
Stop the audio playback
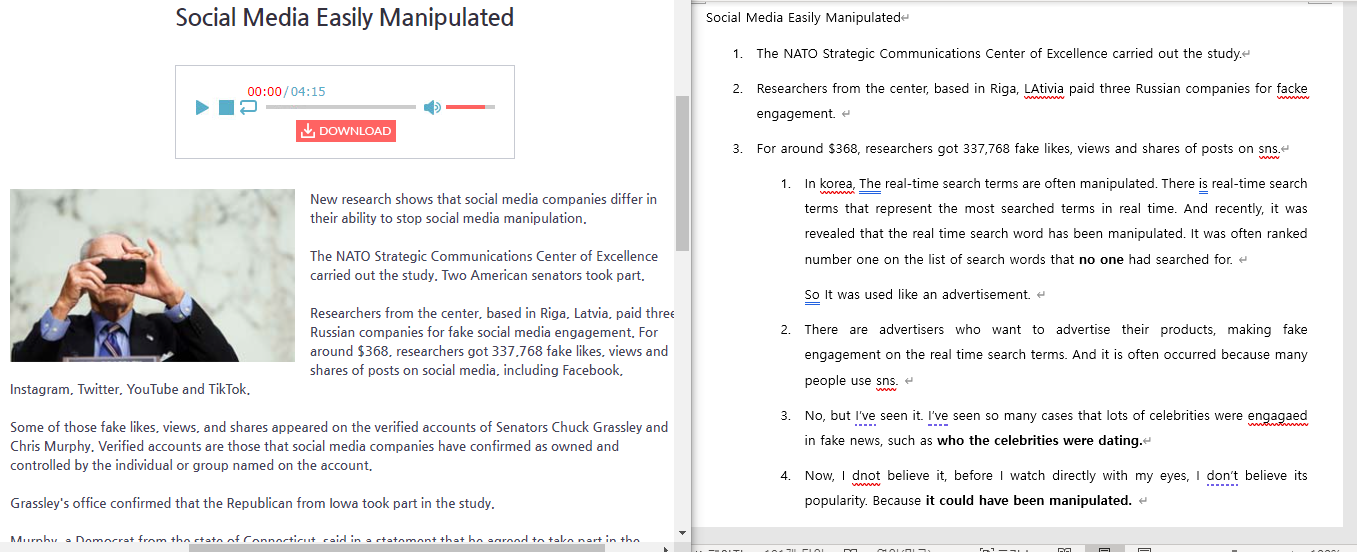pos(226,107)
